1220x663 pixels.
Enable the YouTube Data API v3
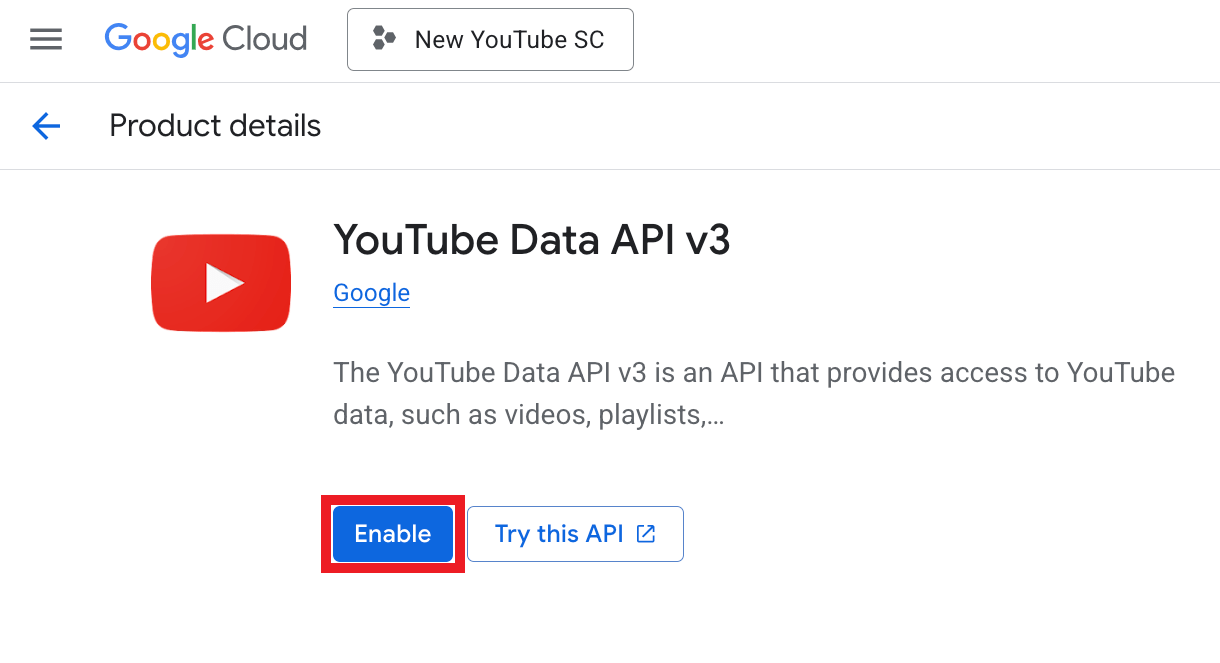click(x=392, y=534)
